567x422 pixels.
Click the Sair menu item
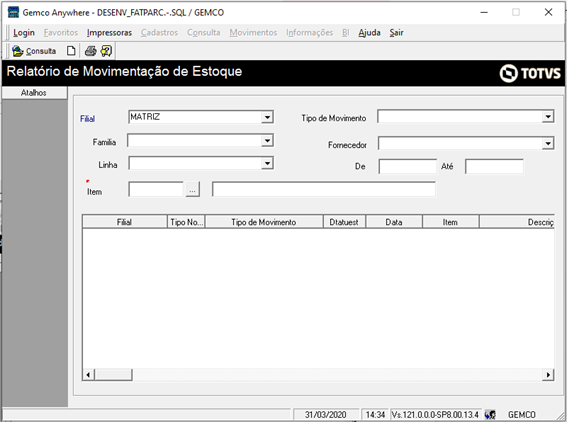click(396, 33)
